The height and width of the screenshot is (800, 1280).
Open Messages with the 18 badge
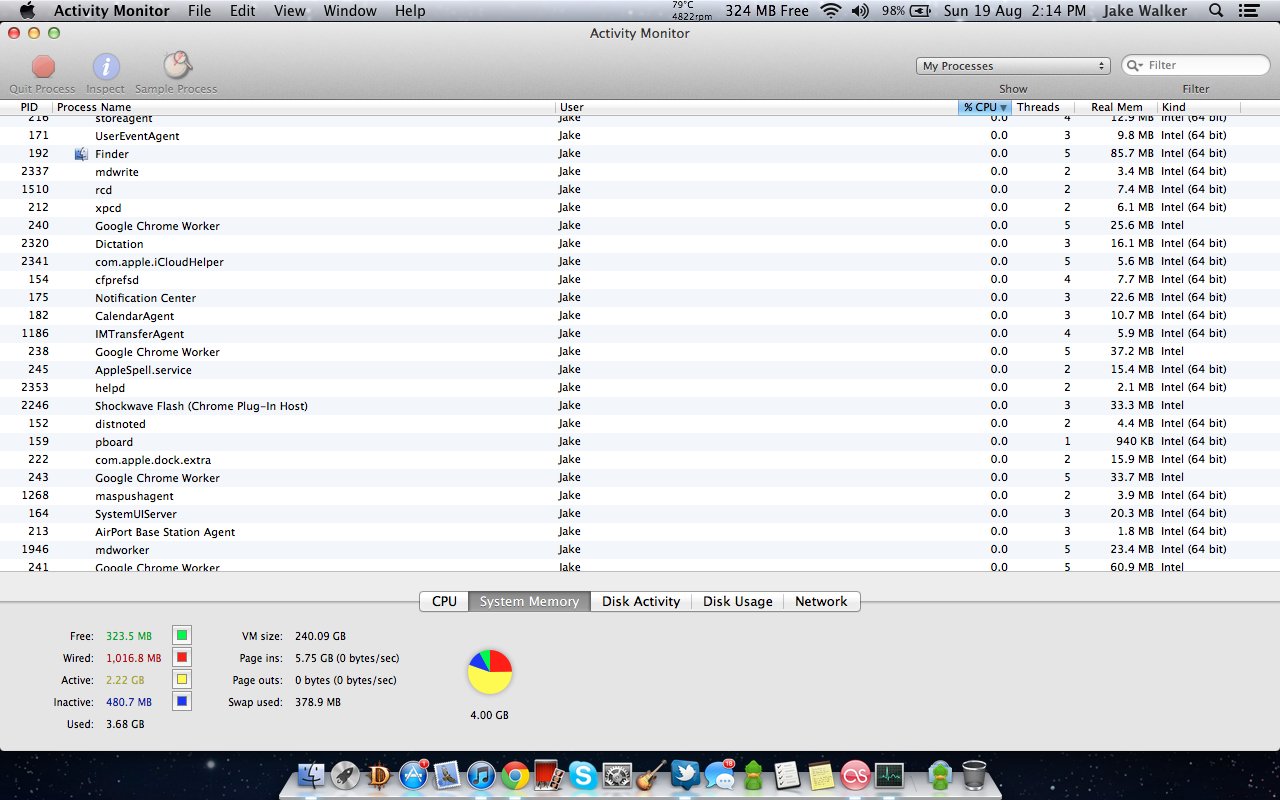coord(719,774)
